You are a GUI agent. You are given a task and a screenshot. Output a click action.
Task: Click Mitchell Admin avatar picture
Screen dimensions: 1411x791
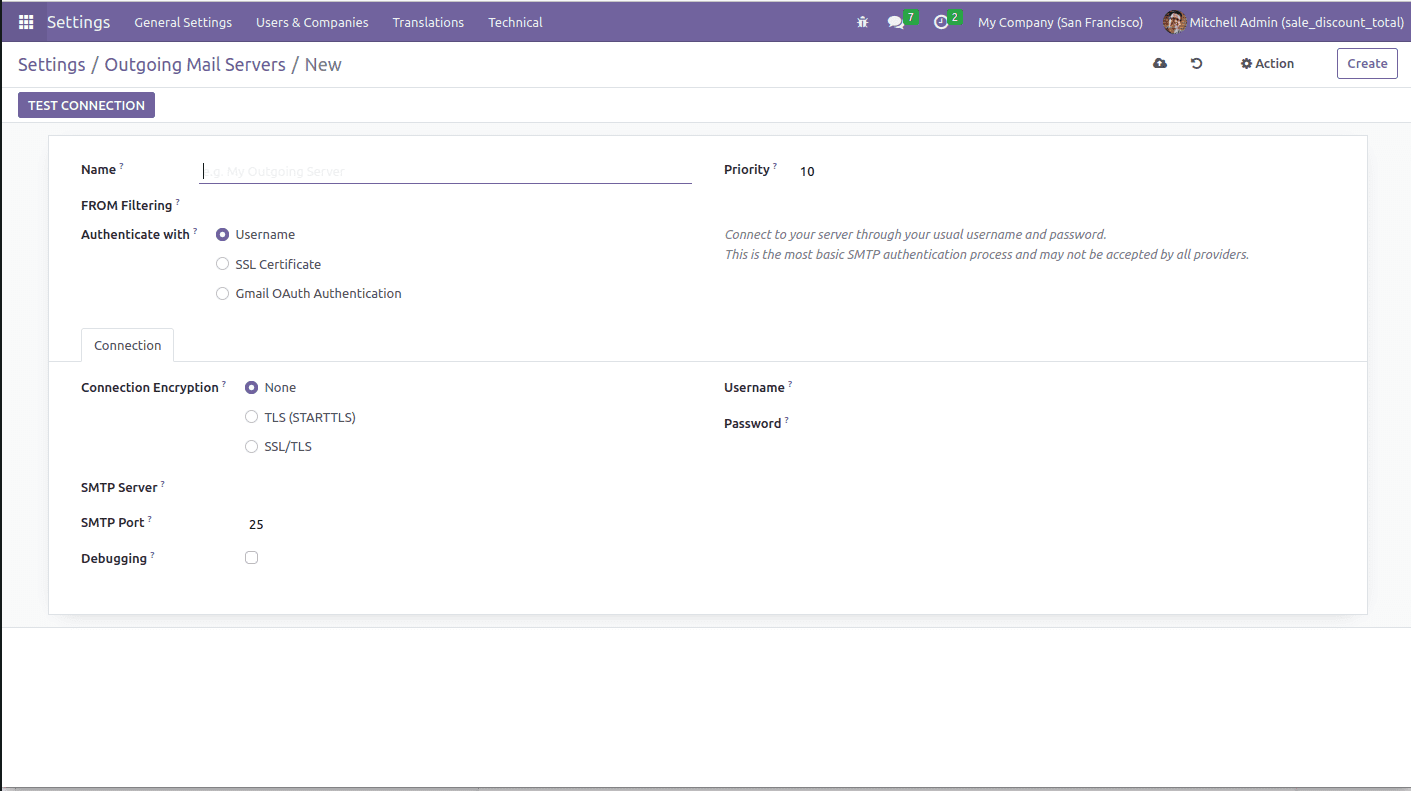[1175, 22]
